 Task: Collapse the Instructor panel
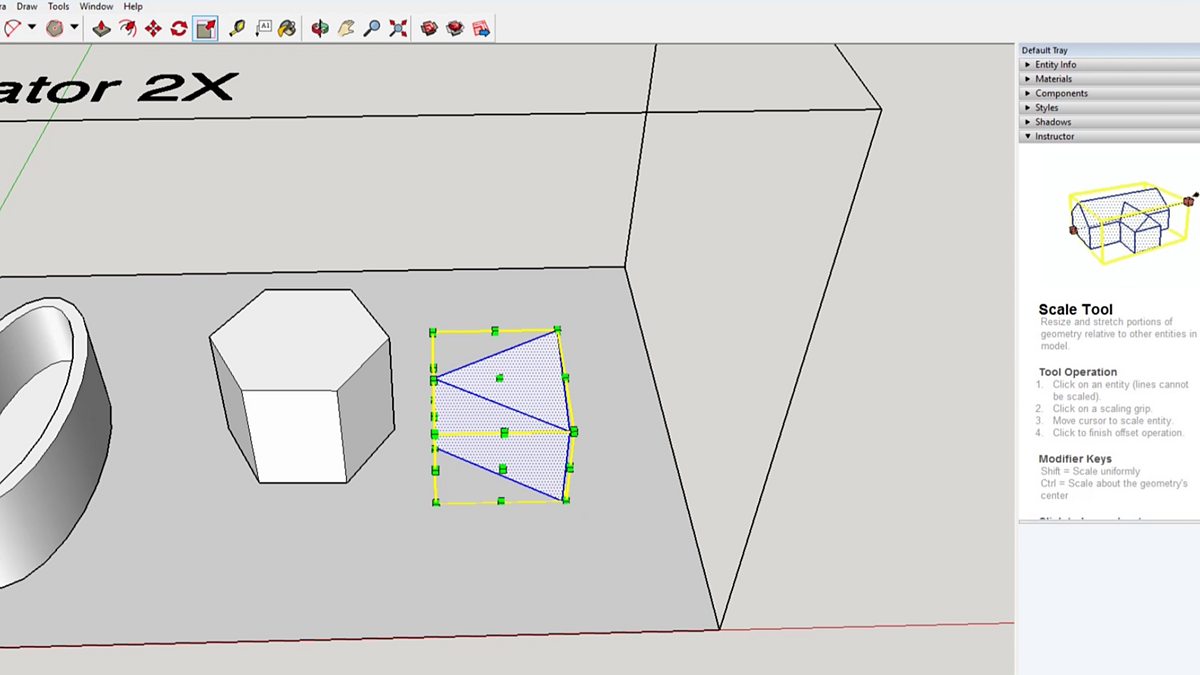point(1054,136)
